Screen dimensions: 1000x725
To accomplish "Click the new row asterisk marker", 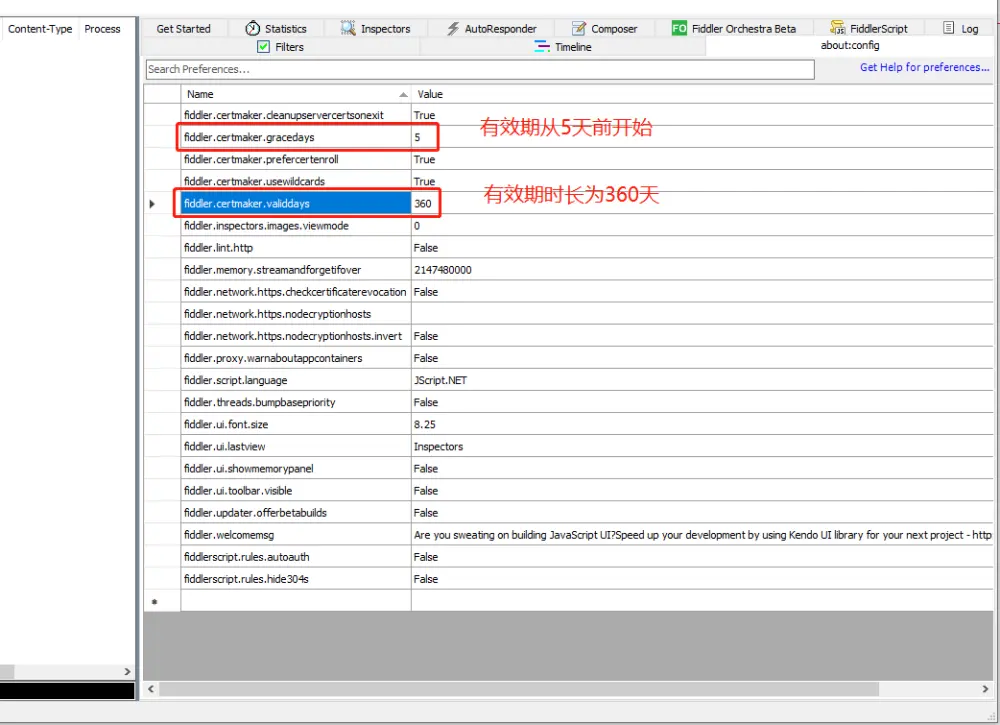I will coord(154,601).
